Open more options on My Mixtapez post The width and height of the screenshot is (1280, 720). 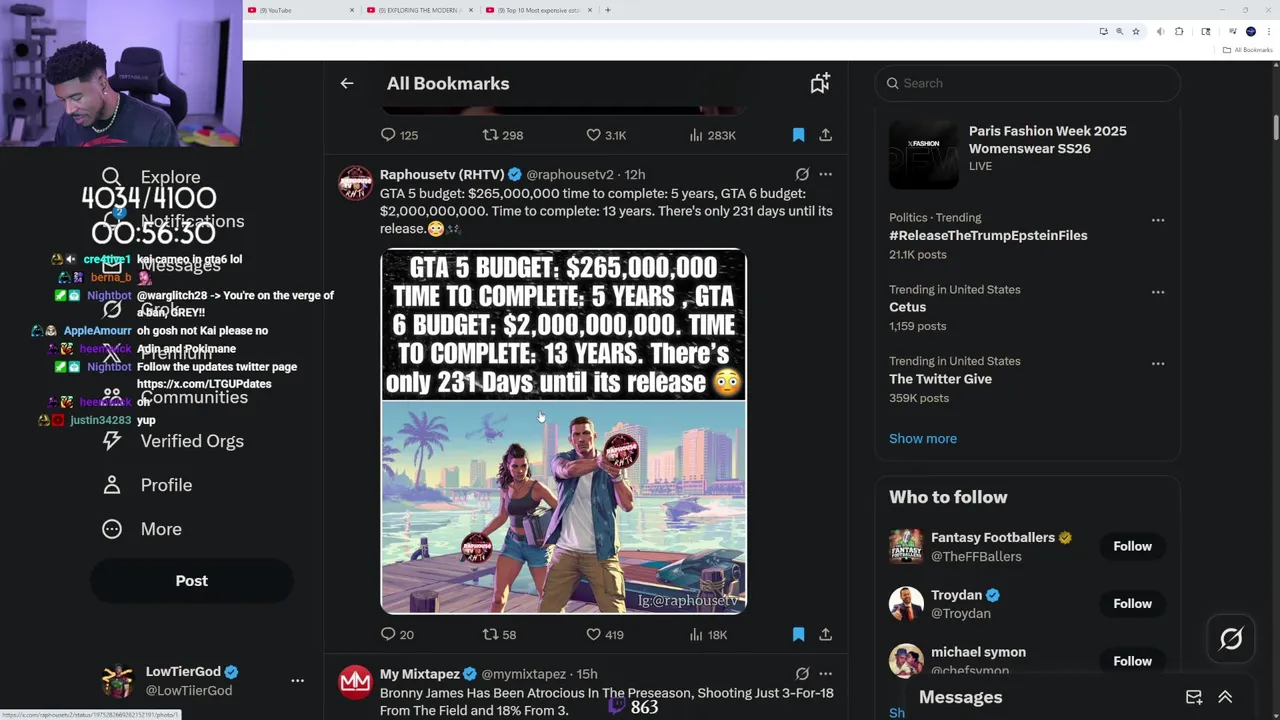pos(825,674)
